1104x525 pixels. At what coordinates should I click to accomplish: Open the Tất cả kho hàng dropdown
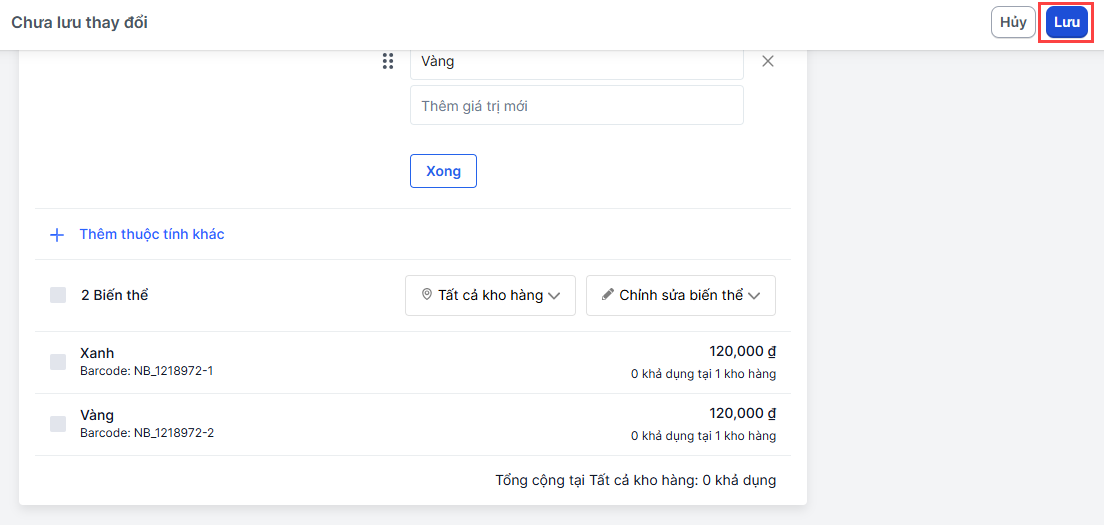pos(490,295)
